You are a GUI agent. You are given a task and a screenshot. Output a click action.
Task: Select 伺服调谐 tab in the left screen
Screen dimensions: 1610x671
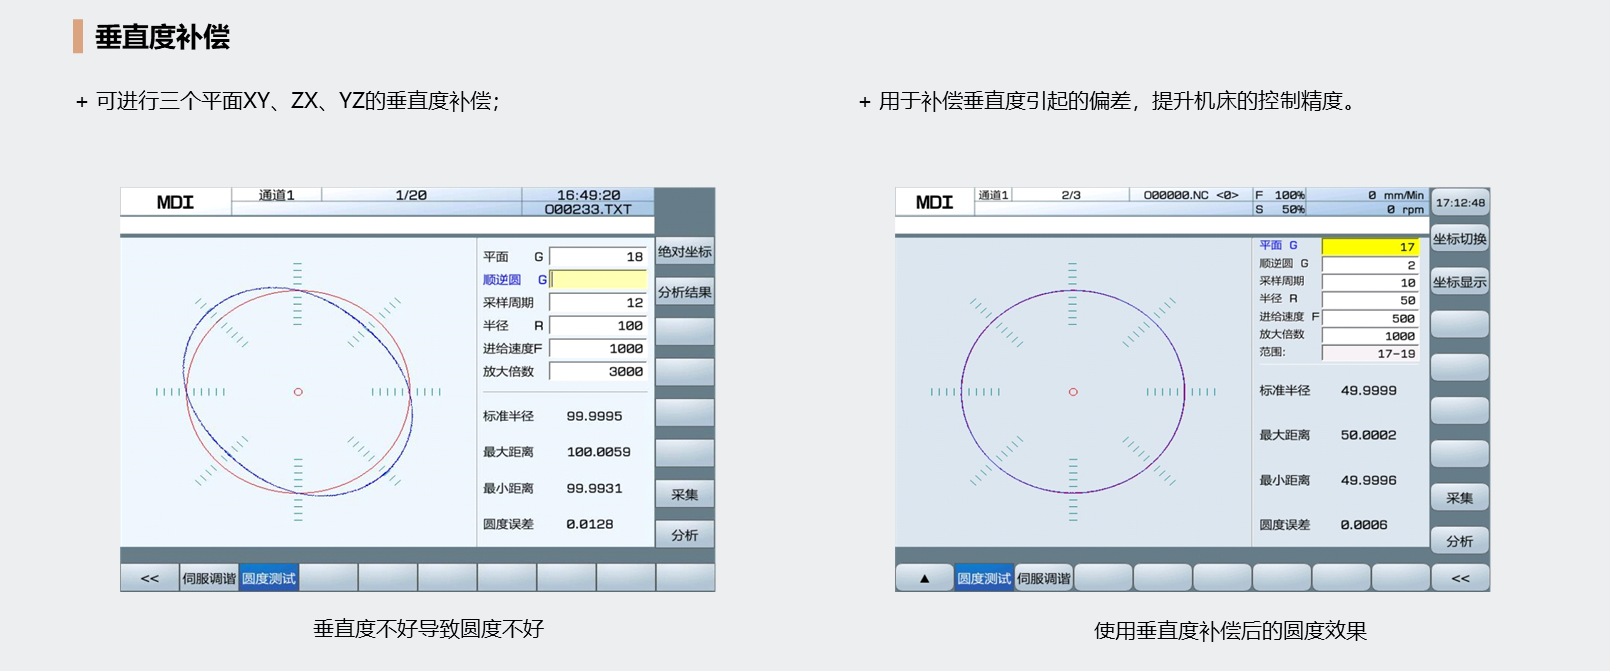209,578
